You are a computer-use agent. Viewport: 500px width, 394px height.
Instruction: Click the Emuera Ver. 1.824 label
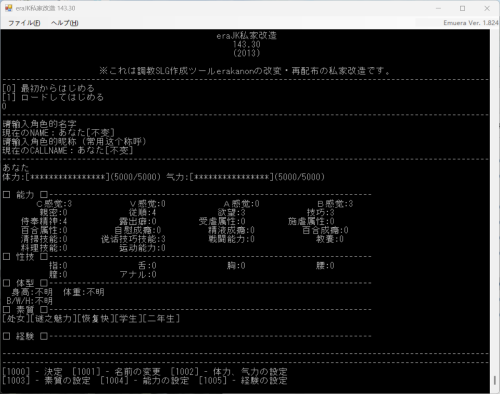471,23
